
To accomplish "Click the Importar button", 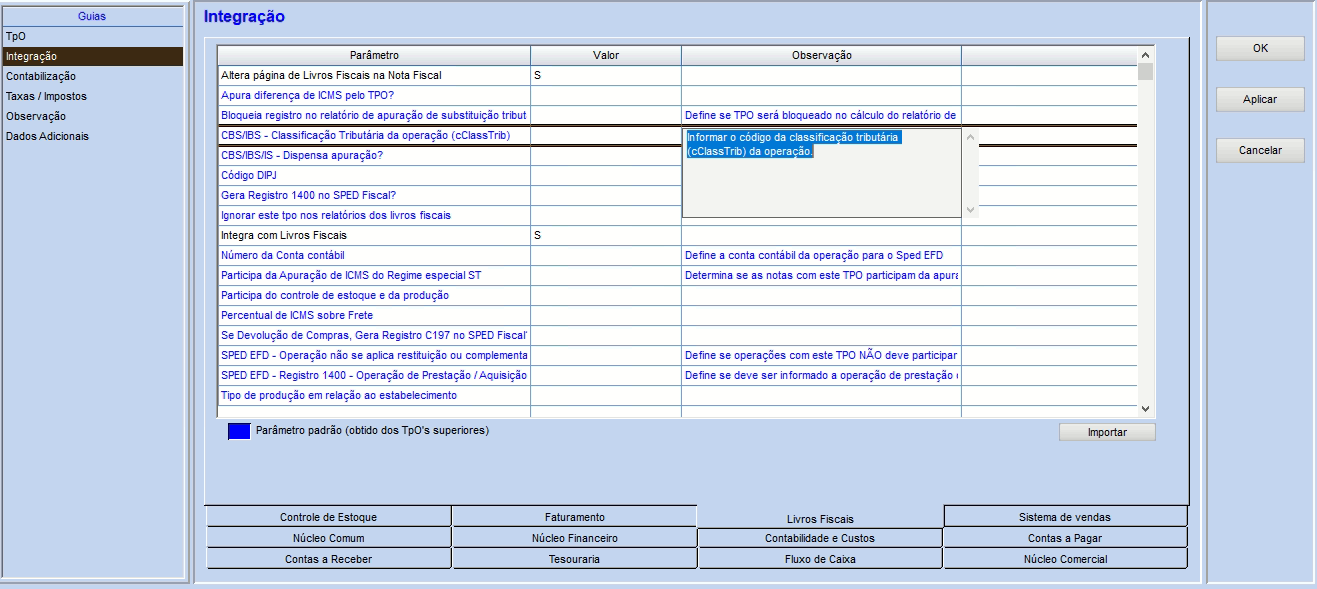I will [x=1106, y=432].
